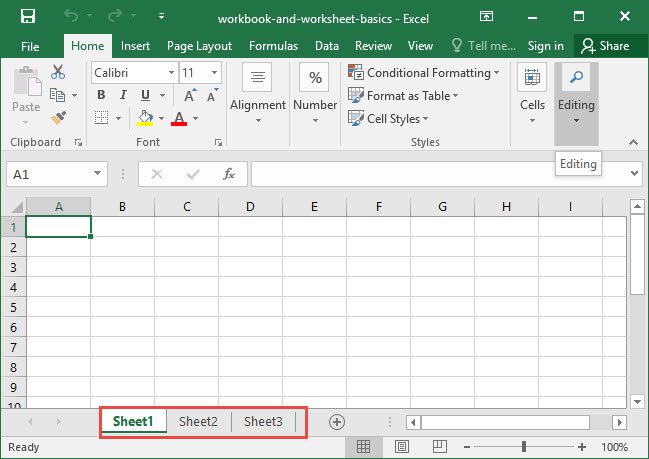Toggle Bold formatting
The width and height of the screenshot is (649, 459).
[101, 95]
